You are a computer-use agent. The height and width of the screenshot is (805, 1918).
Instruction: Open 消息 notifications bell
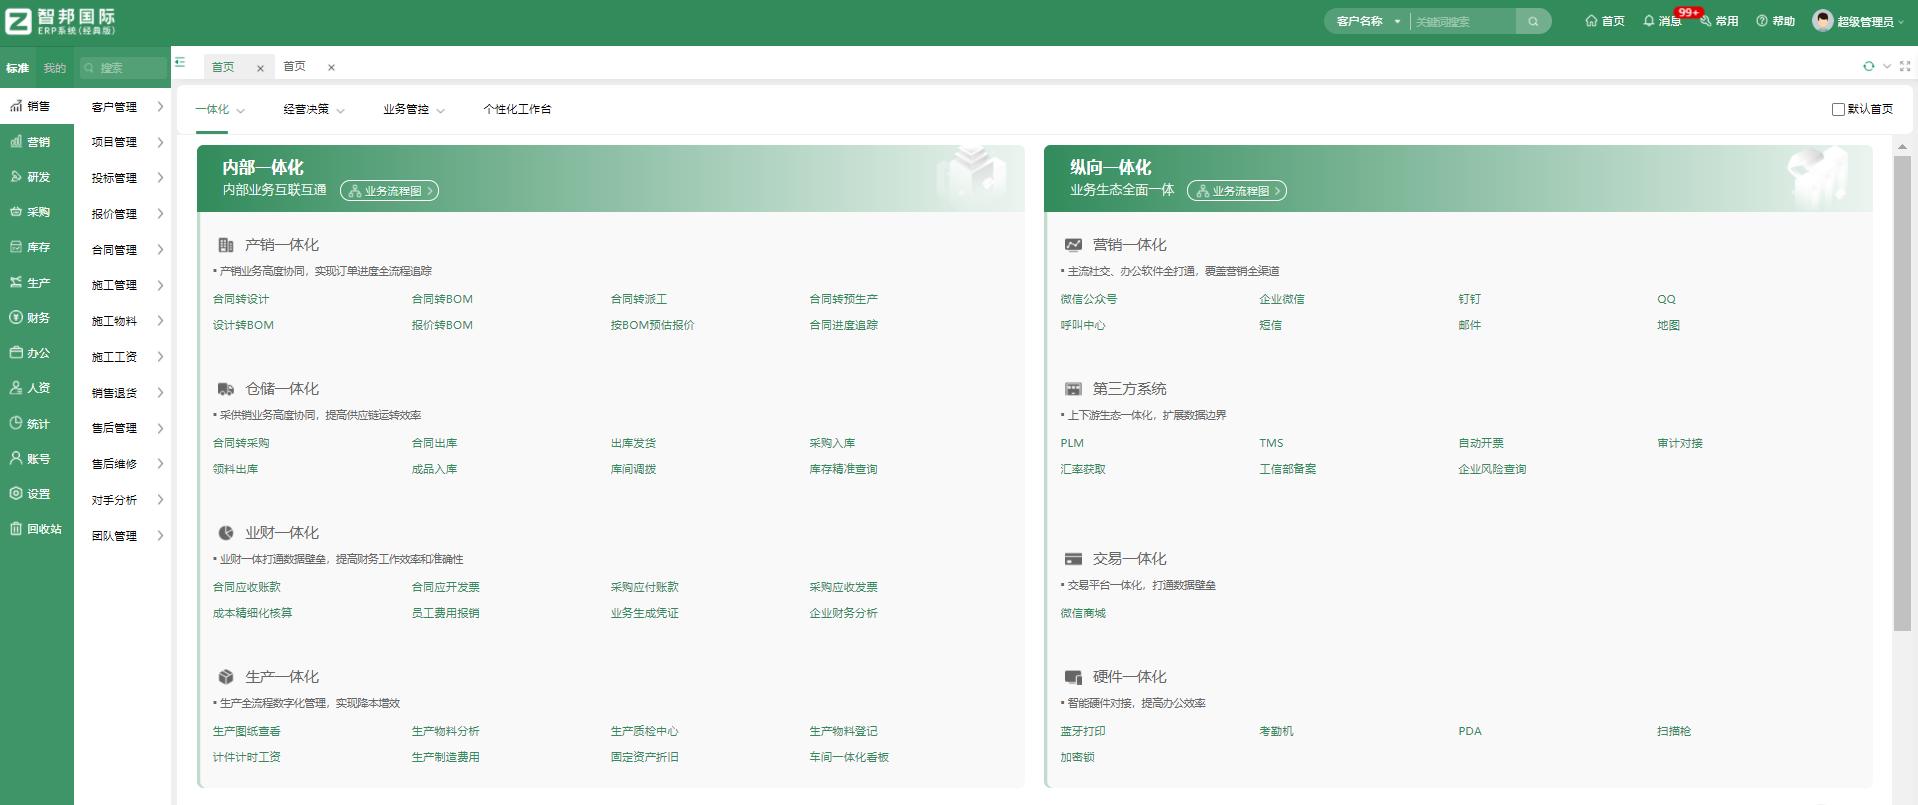coord(1661,21)
